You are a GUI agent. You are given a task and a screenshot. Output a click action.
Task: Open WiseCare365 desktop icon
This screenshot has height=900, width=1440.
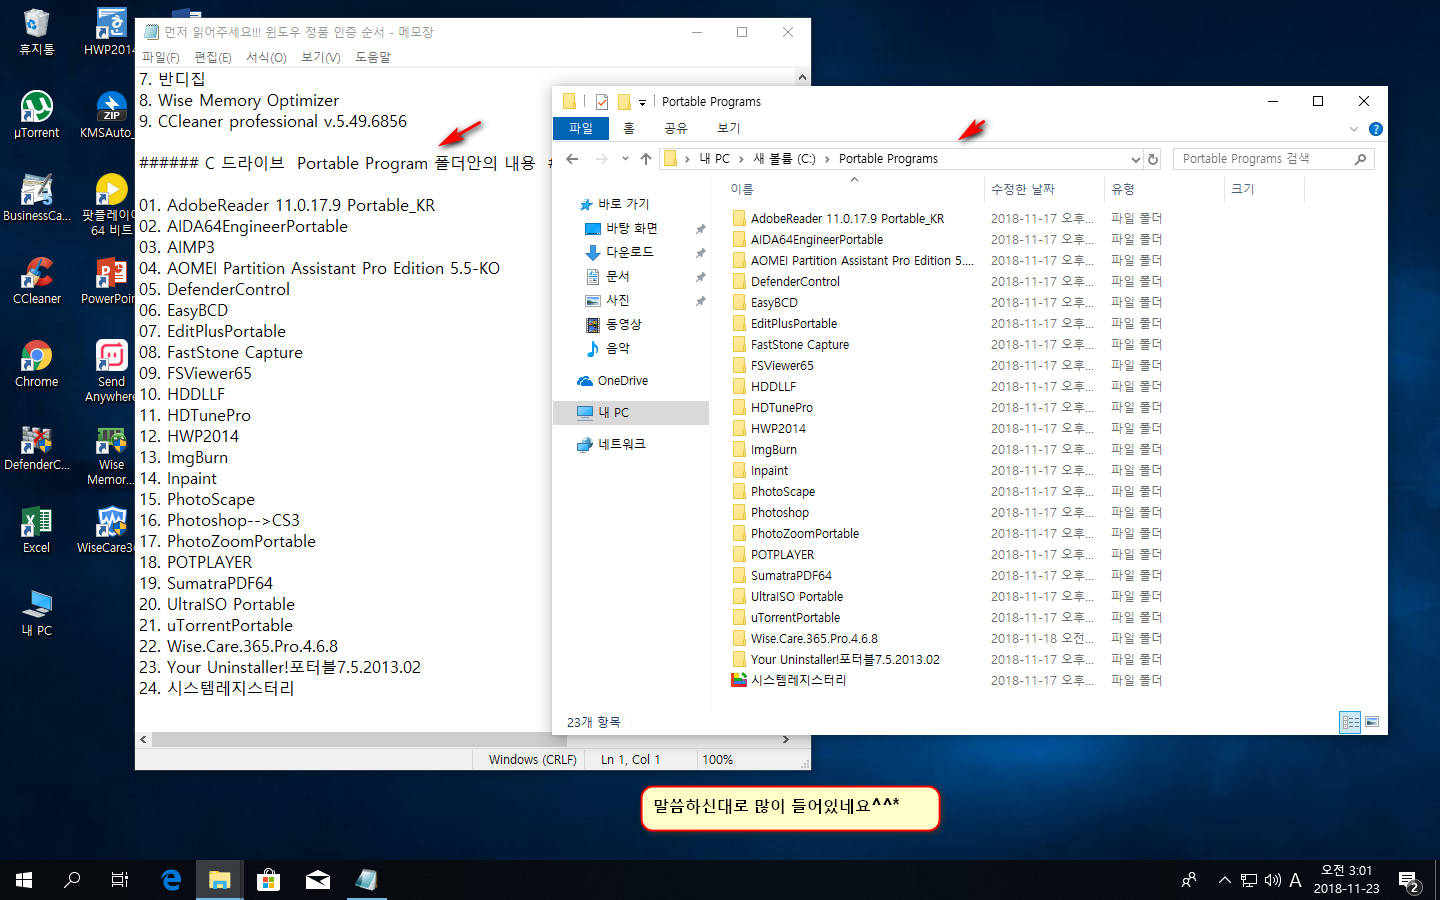click(x=108, y=528)
